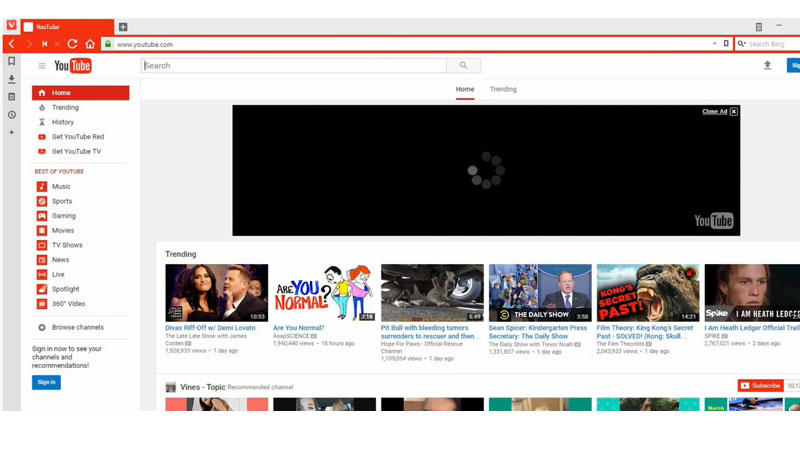Viewport: 800px width, 450px height.
Task: Select the Home tab at top
Action: pyautogui.click(x=465, y=89)
